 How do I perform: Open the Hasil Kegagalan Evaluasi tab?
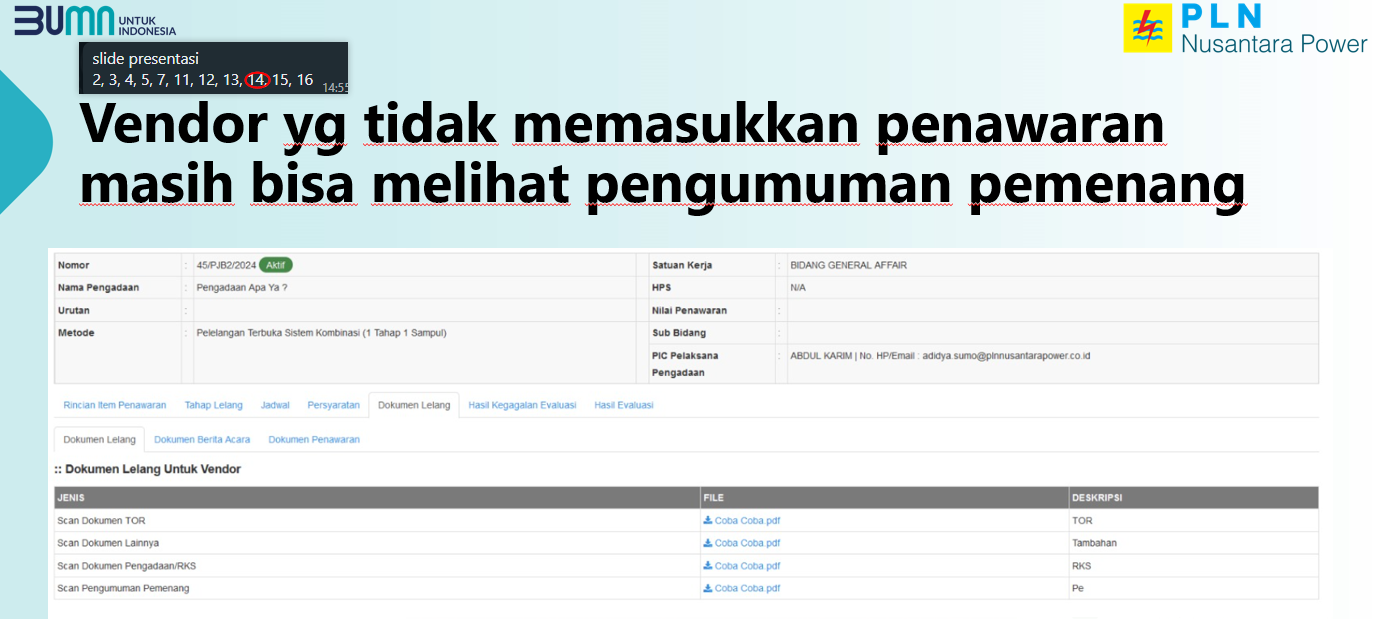pyautogui.click(x=522, y=405)
